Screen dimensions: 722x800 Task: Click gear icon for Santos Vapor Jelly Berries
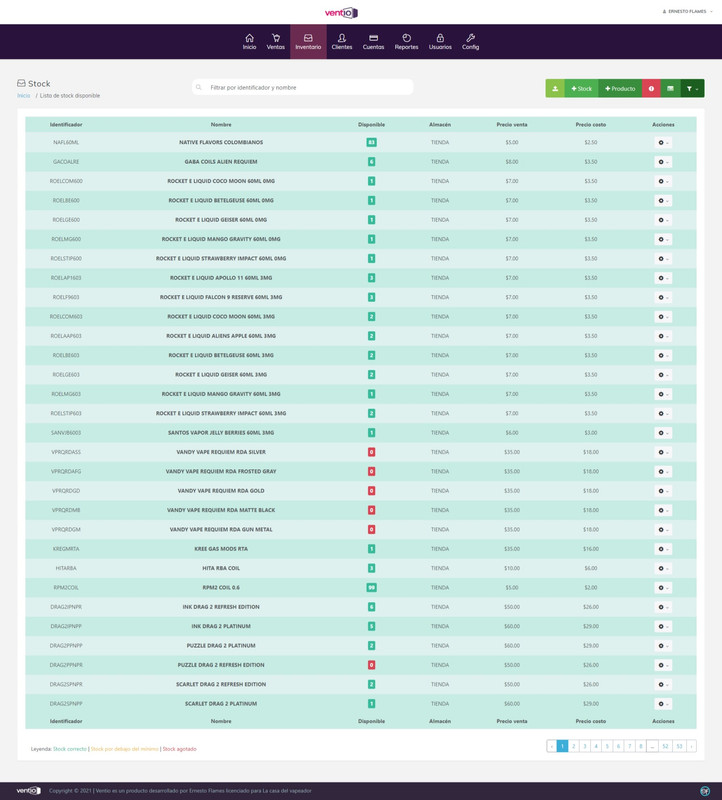click(663, 433)
